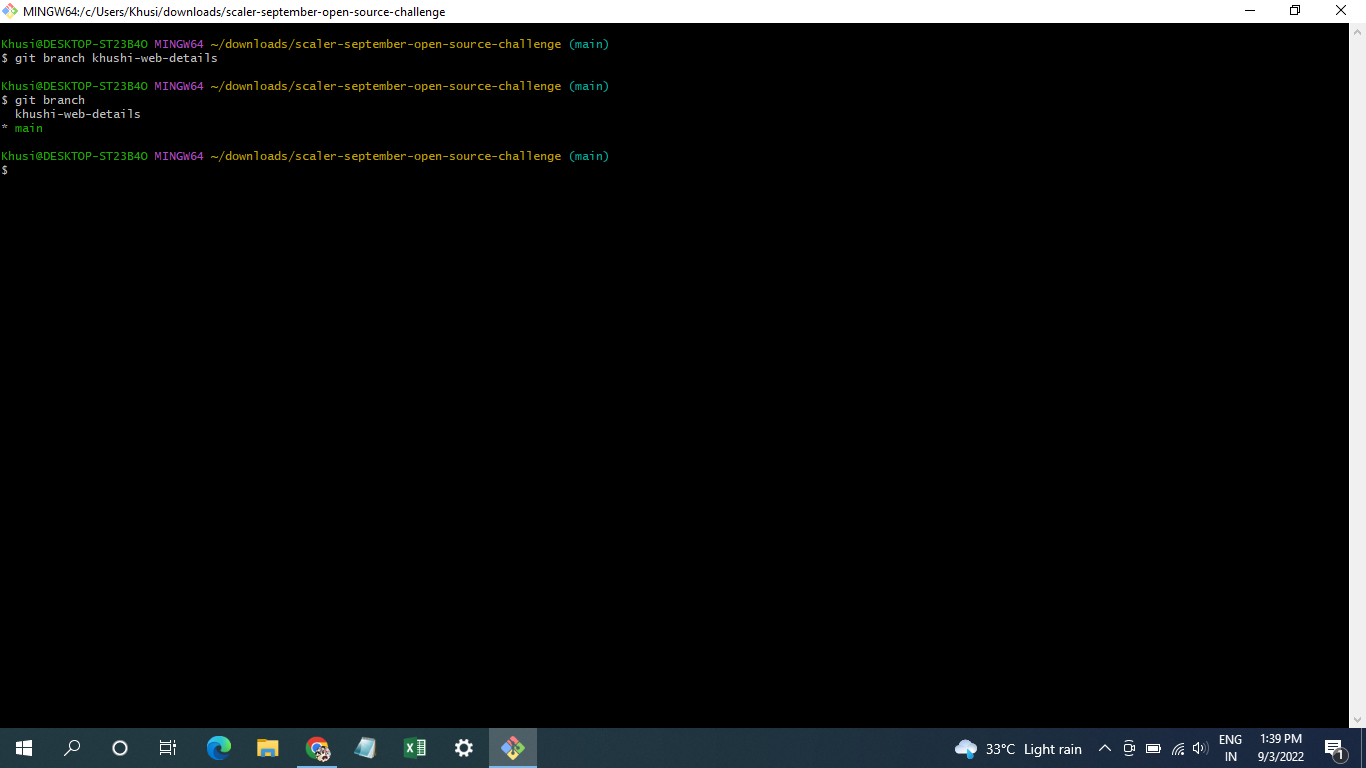The image size is (1366, 768).
Task: Launch Notepad from the taskbar
Action: click(365, 747)
